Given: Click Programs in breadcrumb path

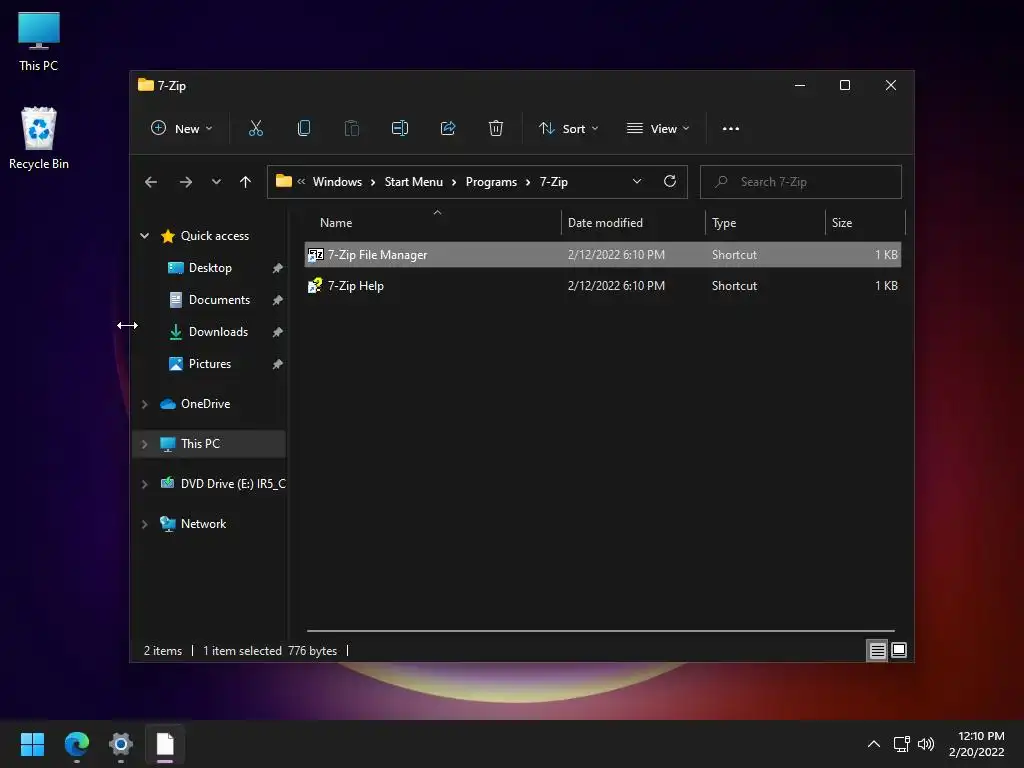Looking at the screenshot, I should click(x=491, y=182).
